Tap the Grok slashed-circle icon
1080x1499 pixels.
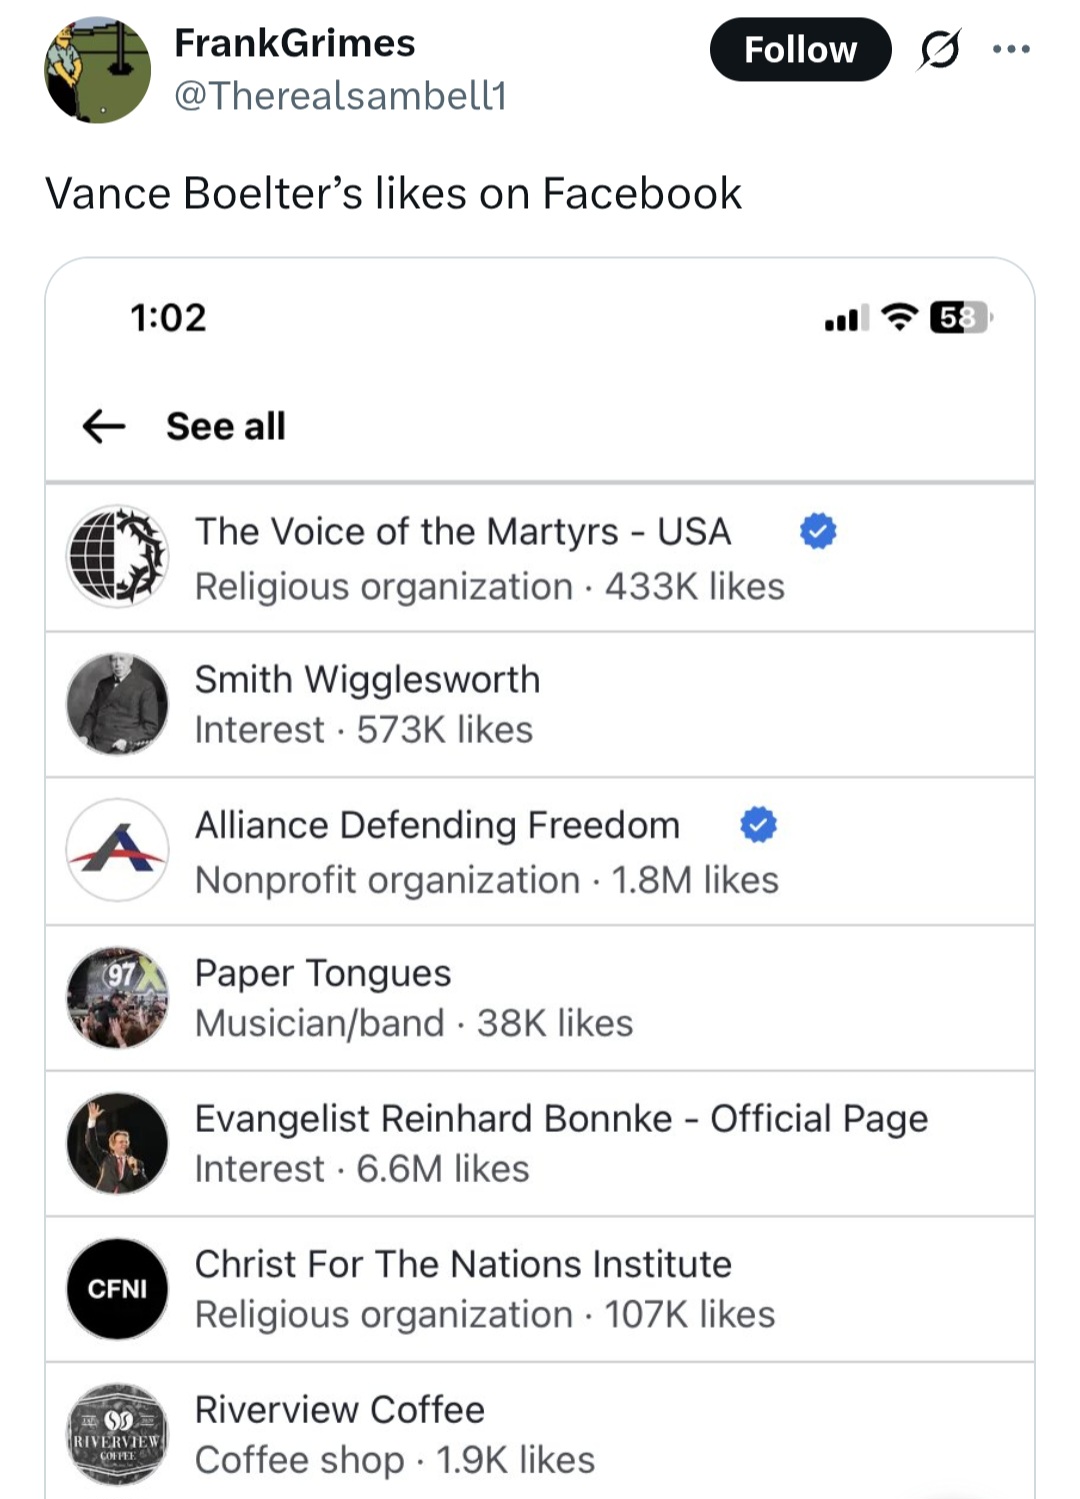coord(939,49)
